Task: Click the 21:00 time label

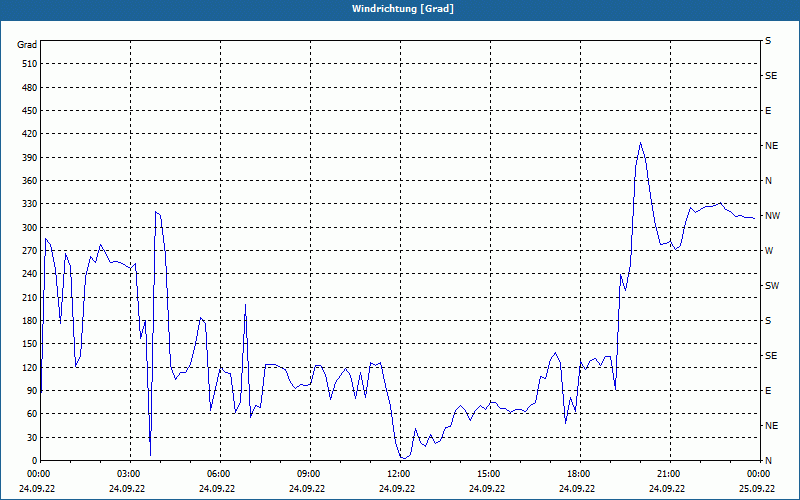Action: coord(667,474)
